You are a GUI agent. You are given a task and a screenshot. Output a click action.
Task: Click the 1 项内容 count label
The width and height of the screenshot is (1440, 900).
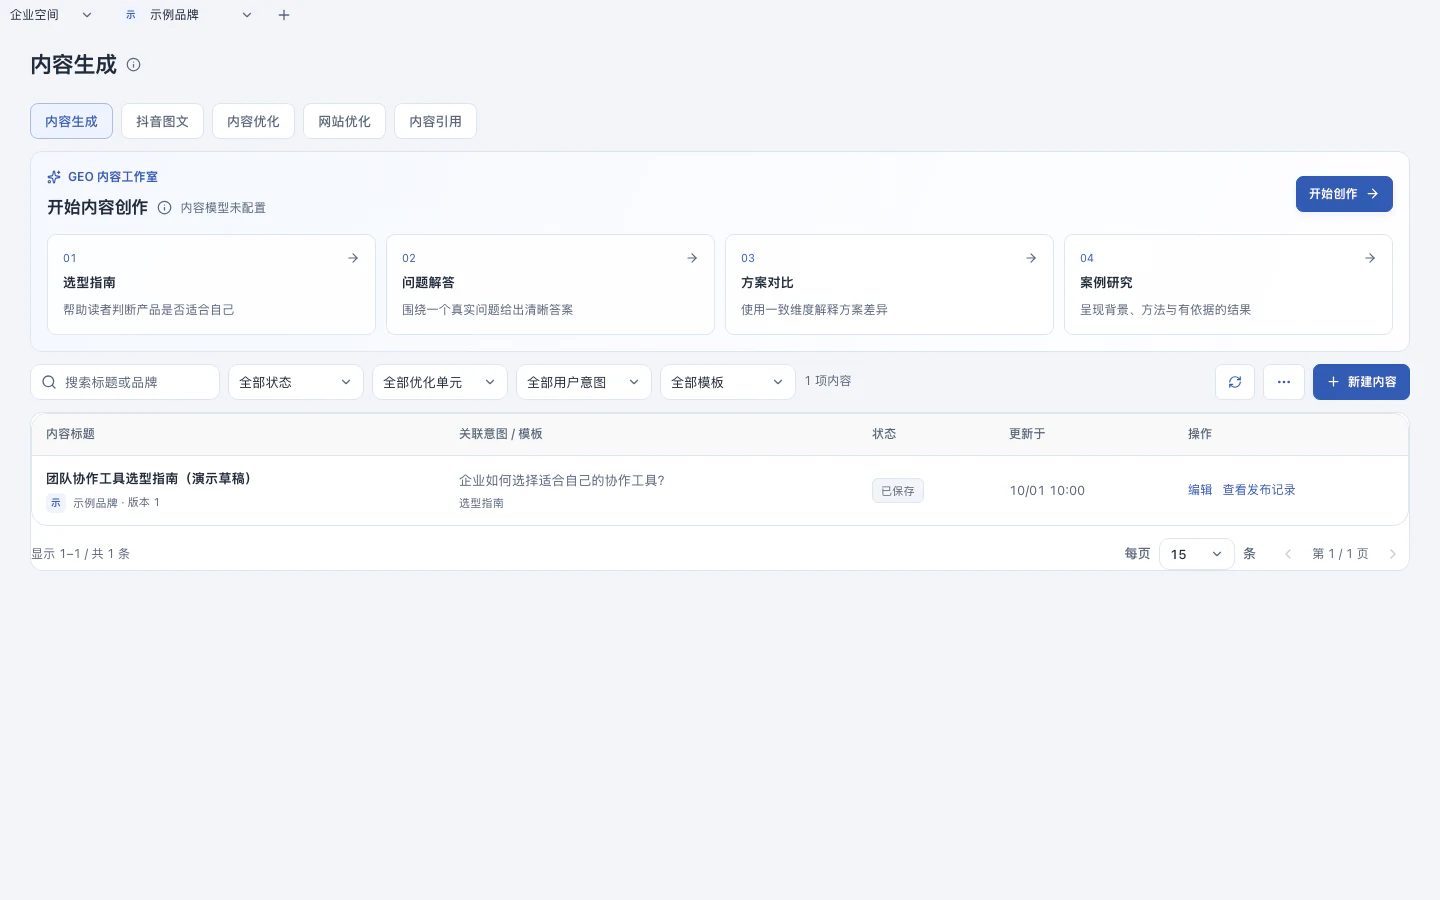tap(828, 381)
